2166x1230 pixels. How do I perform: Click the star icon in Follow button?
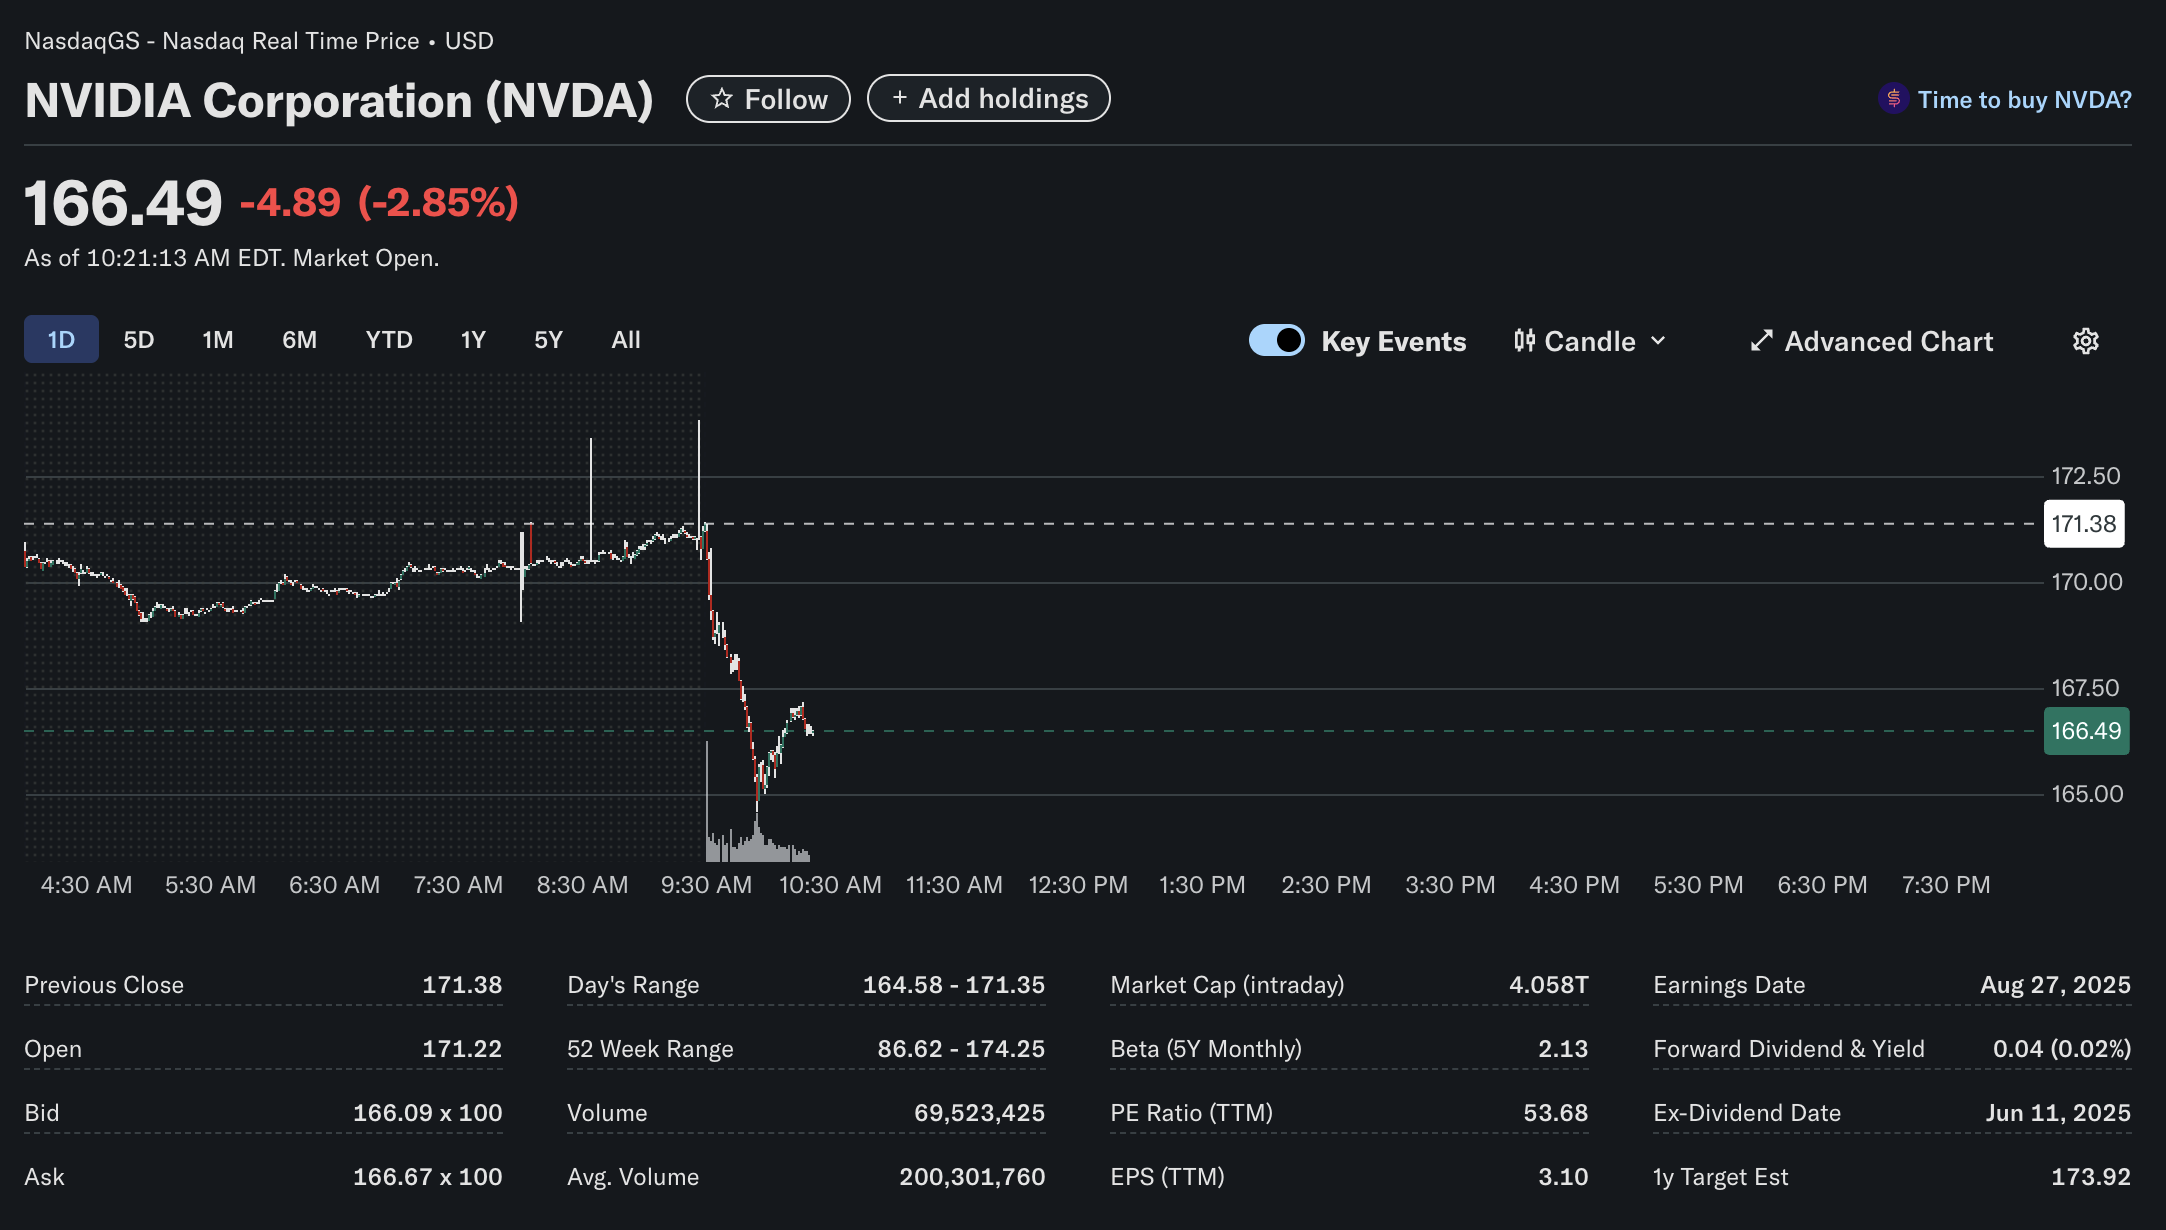[721, 99]
